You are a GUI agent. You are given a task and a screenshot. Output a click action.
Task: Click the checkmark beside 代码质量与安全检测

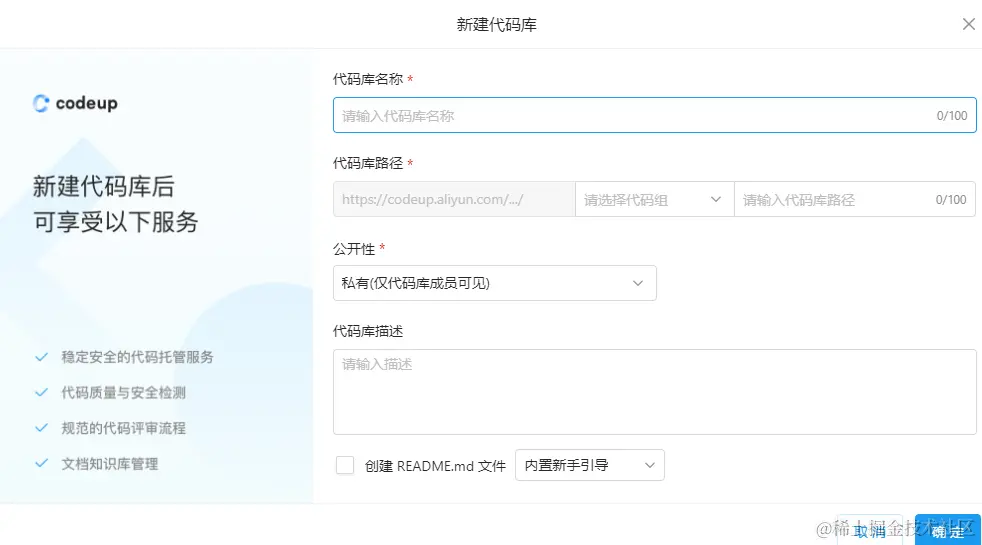(41, 393)
